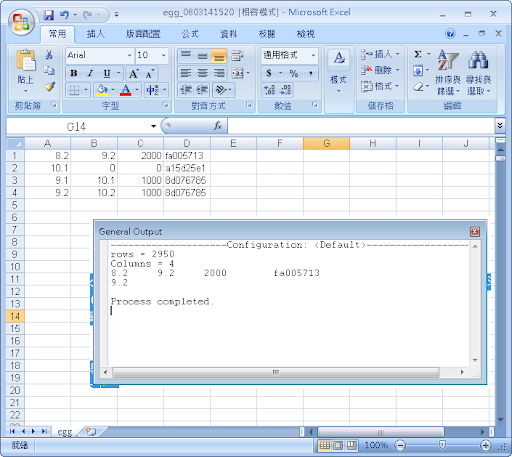The image size is (512, 457).
Task: Toggle align text left
Action: [186, 73]
